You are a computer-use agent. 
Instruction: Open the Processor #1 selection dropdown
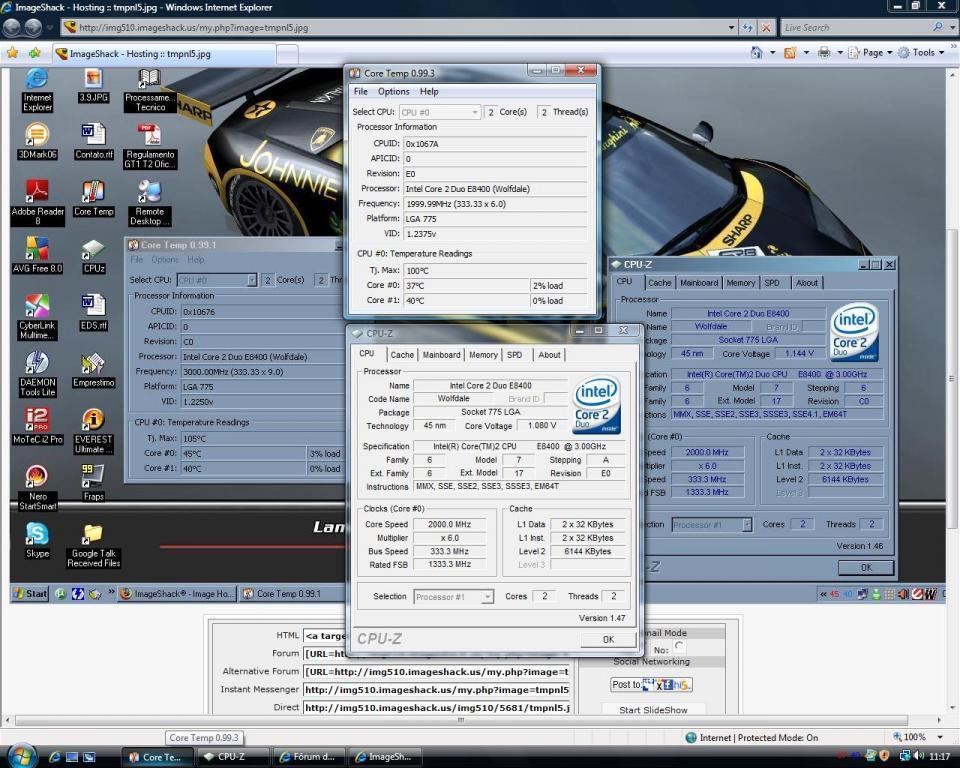click(x=454, y=597)
